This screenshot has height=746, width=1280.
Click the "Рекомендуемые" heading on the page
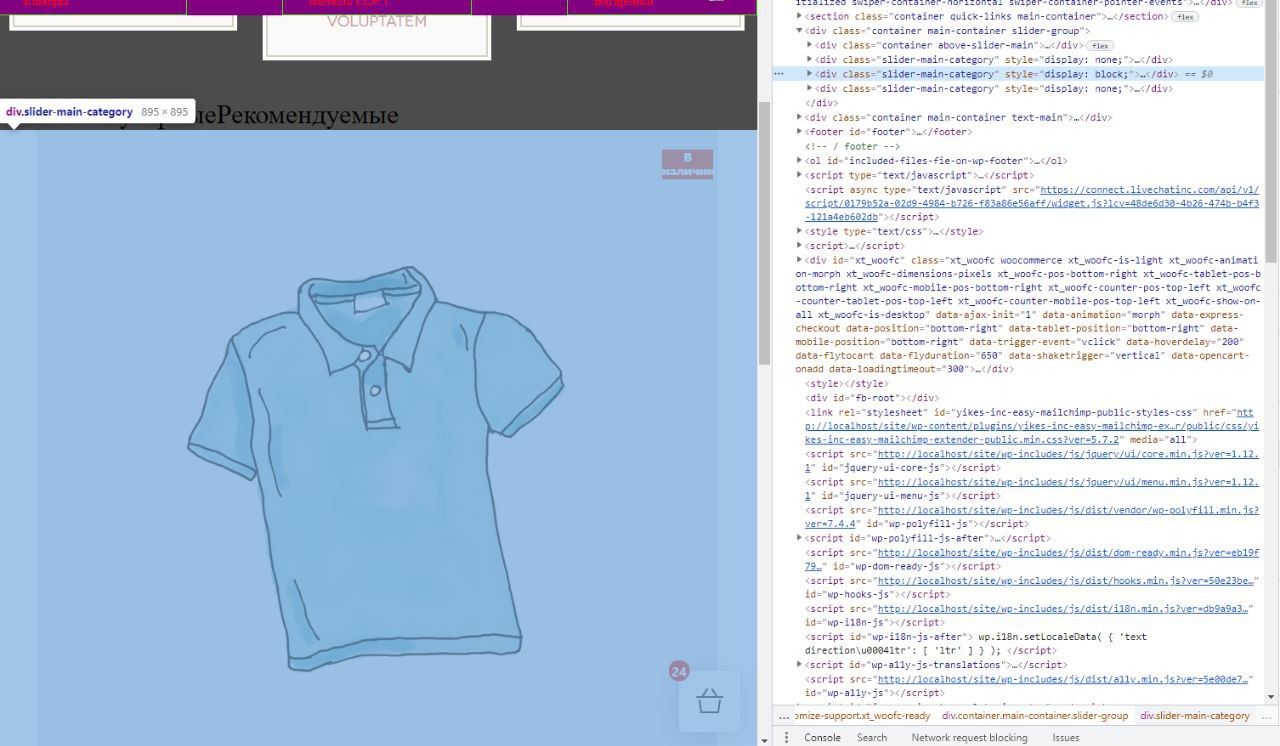[x=308, y=115]
